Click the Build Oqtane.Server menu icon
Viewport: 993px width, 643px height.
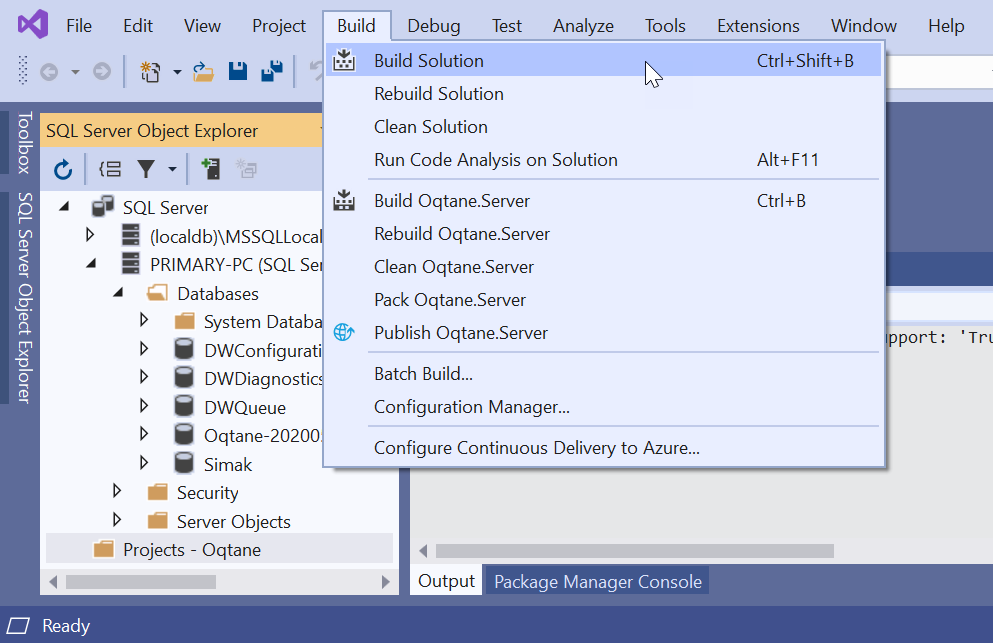(344, 200)
